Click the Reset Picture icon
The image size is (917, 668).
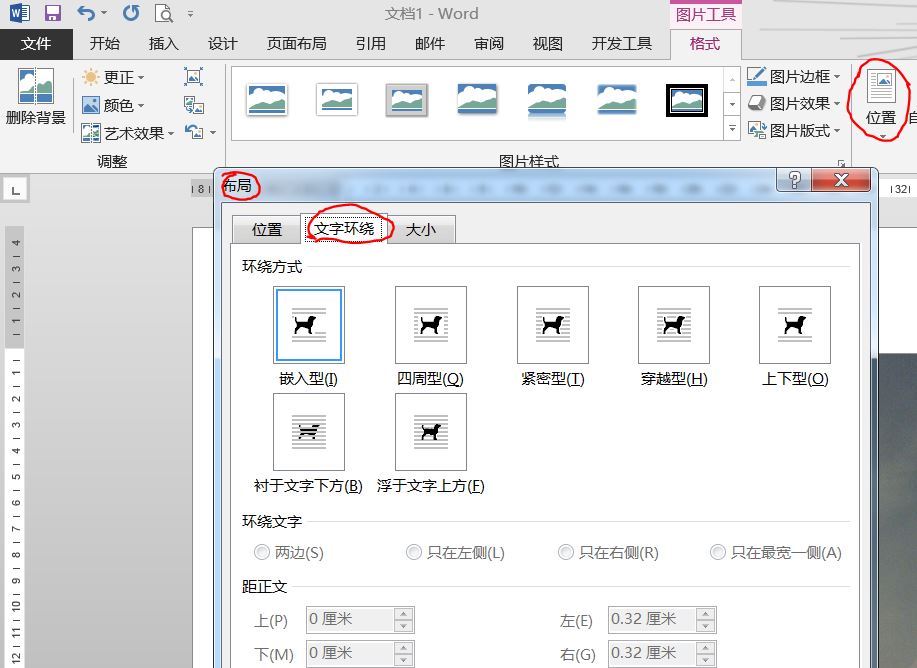pos(194,132)
